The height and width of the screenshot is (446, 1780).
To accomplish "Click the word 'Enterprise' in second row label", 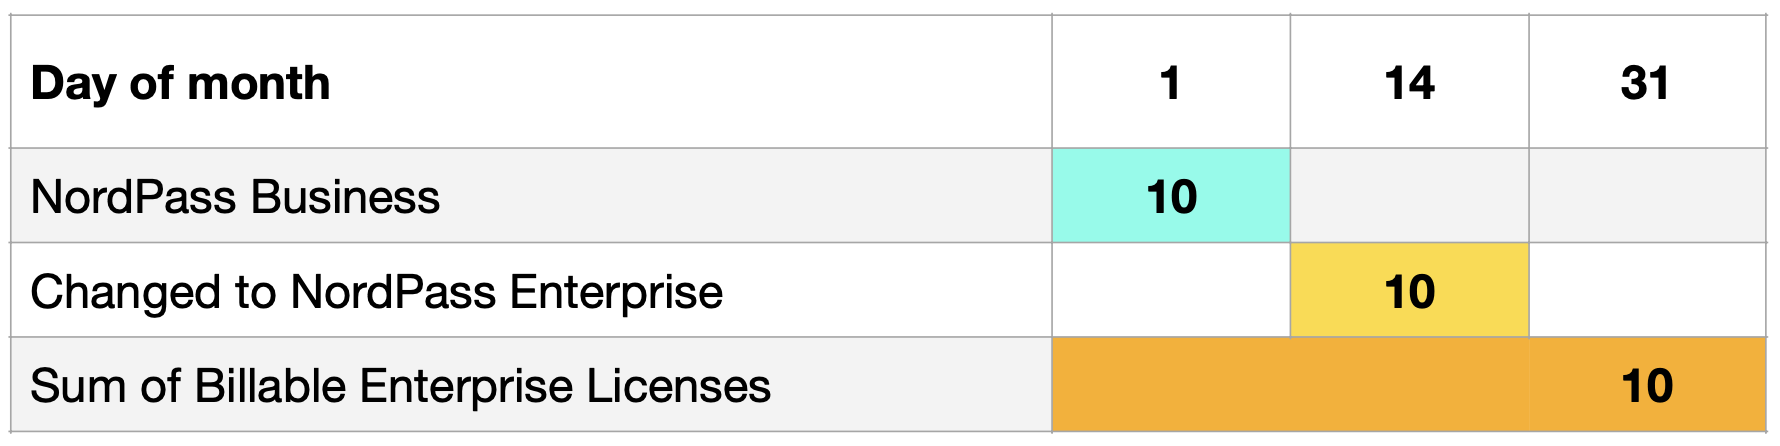I will pyautogui.click(x=615, y=293).
